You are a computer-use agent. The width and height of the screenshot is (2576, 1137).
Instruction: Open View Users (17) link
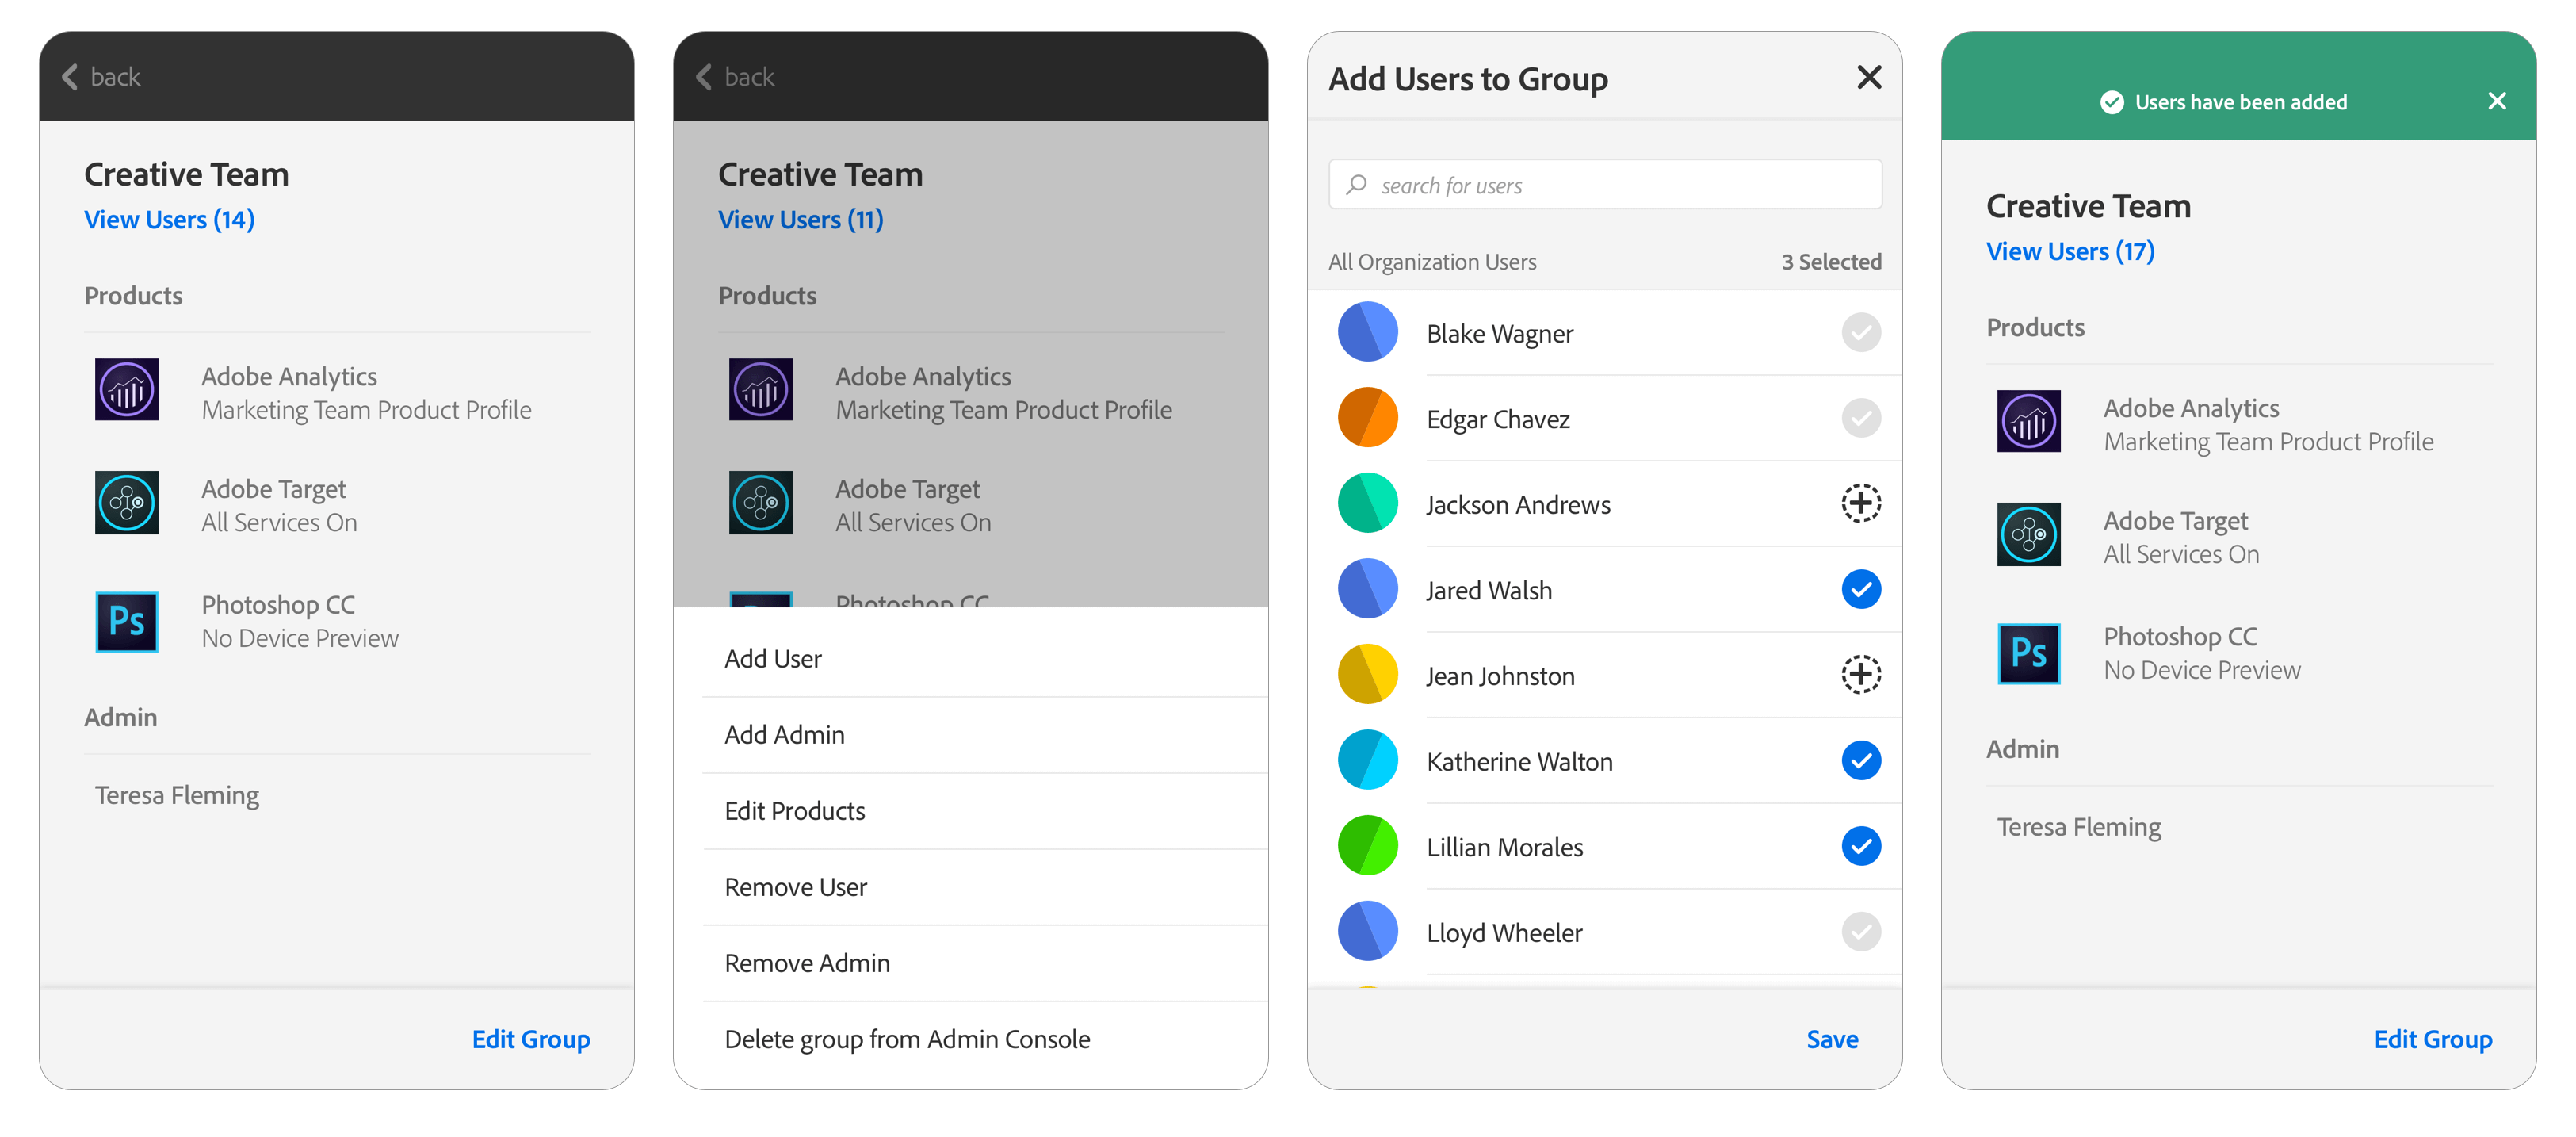(x=2069, y=251)
